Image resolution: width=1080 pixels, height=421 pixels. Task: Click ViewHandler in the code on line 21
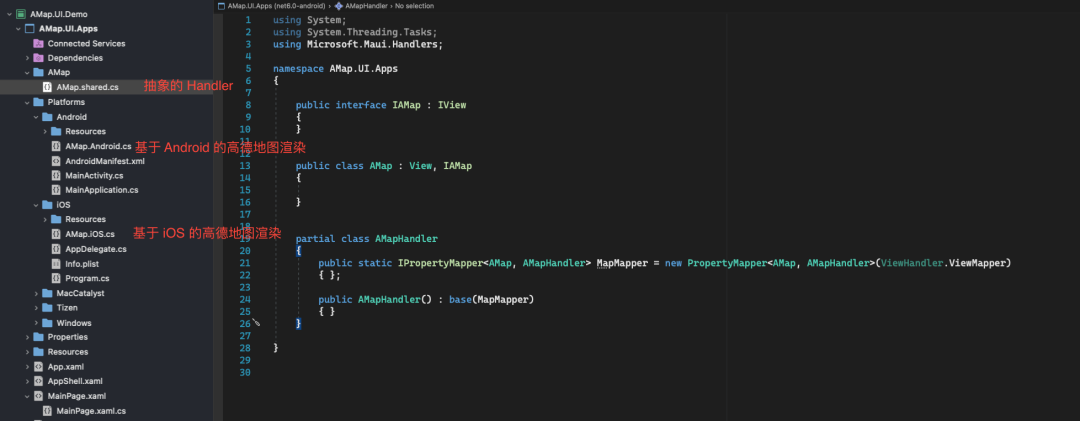pos(912,263)
